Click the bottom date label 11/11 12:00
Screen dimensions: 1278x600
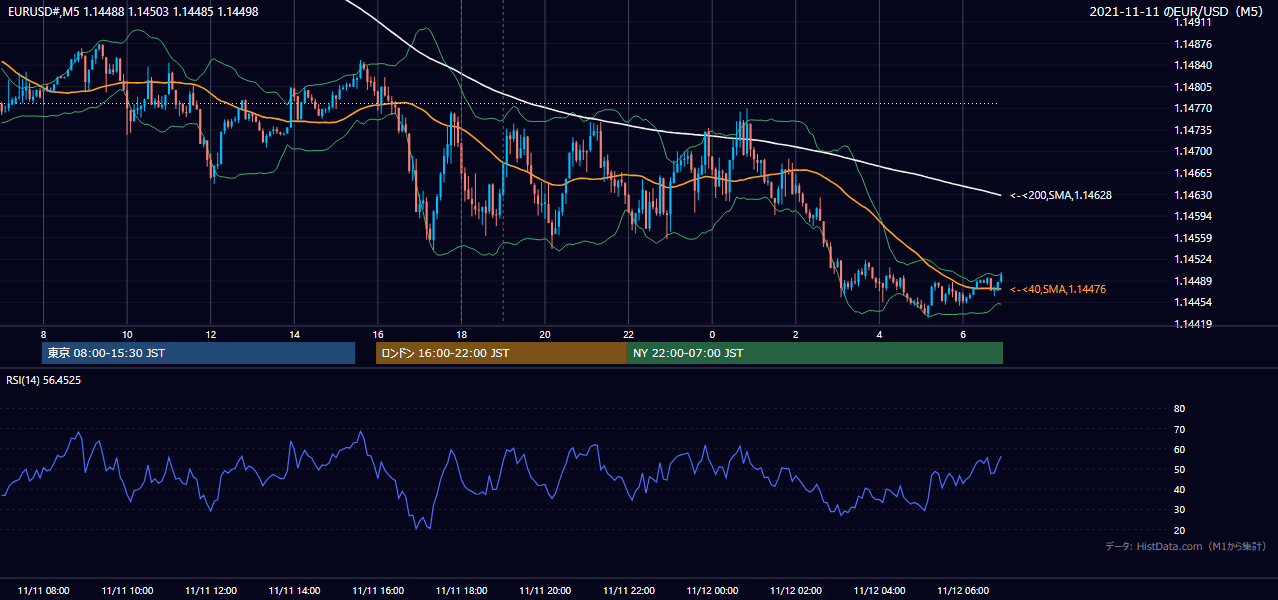coord(210,591)
